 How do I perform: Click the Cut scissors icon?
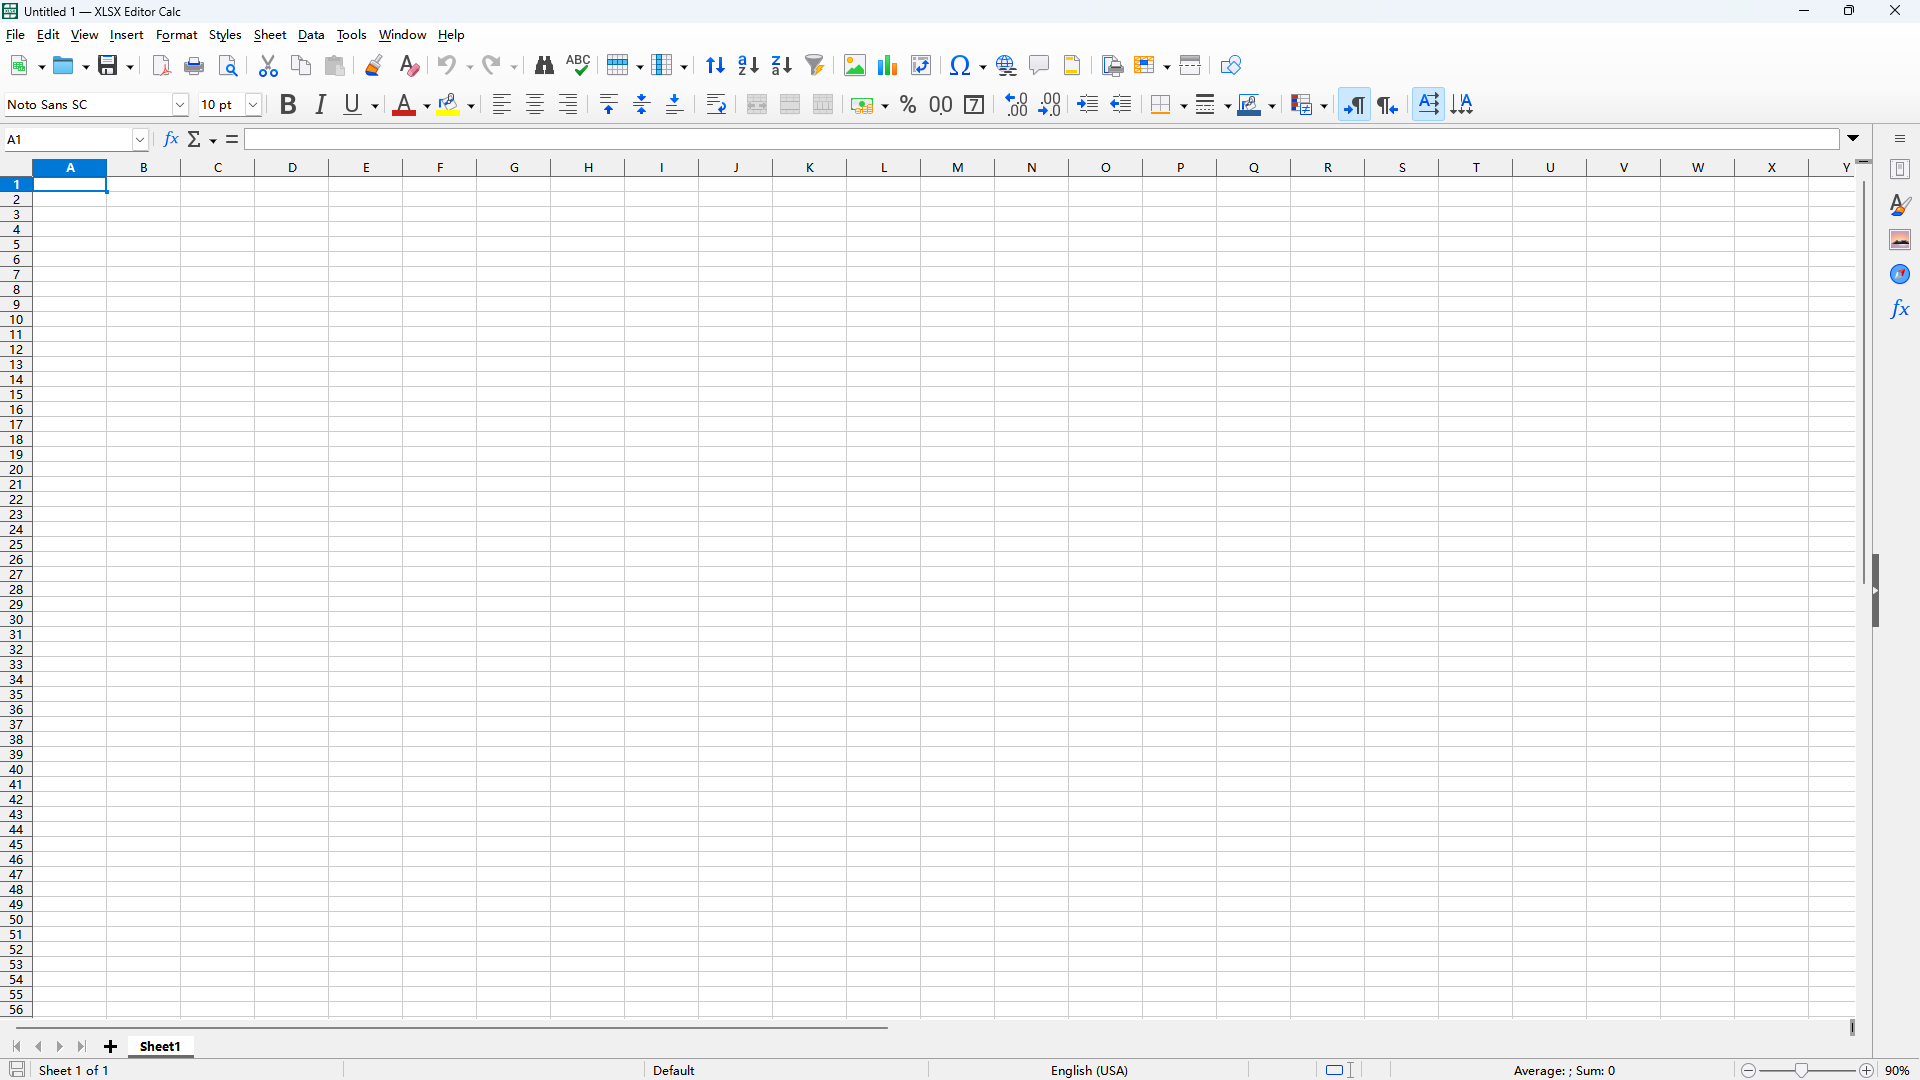pyautogui.click(x=268, y=66)
